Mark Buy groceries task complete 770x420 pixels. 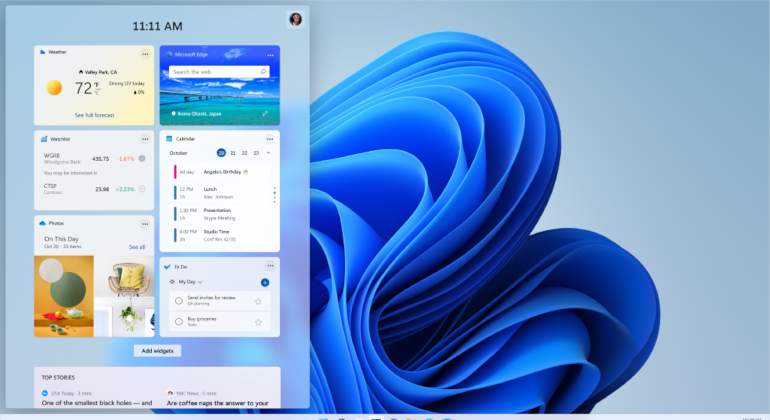tap(179, 322)
